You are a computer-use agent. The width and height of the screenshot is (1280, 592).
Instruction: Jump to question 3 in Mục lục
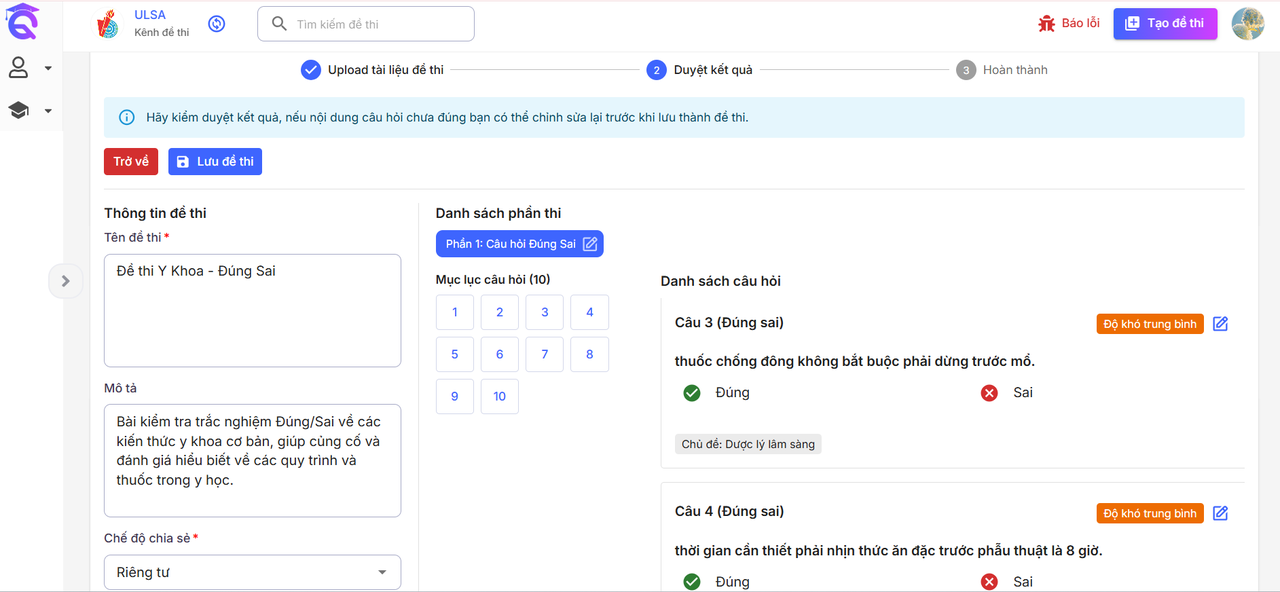pyautogui.click(x=545, y=312)
